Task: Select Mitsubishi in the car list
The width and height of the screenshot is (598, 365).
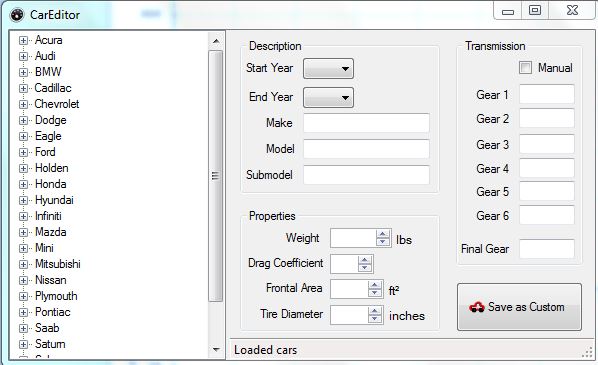Action: tap(58, 264)
